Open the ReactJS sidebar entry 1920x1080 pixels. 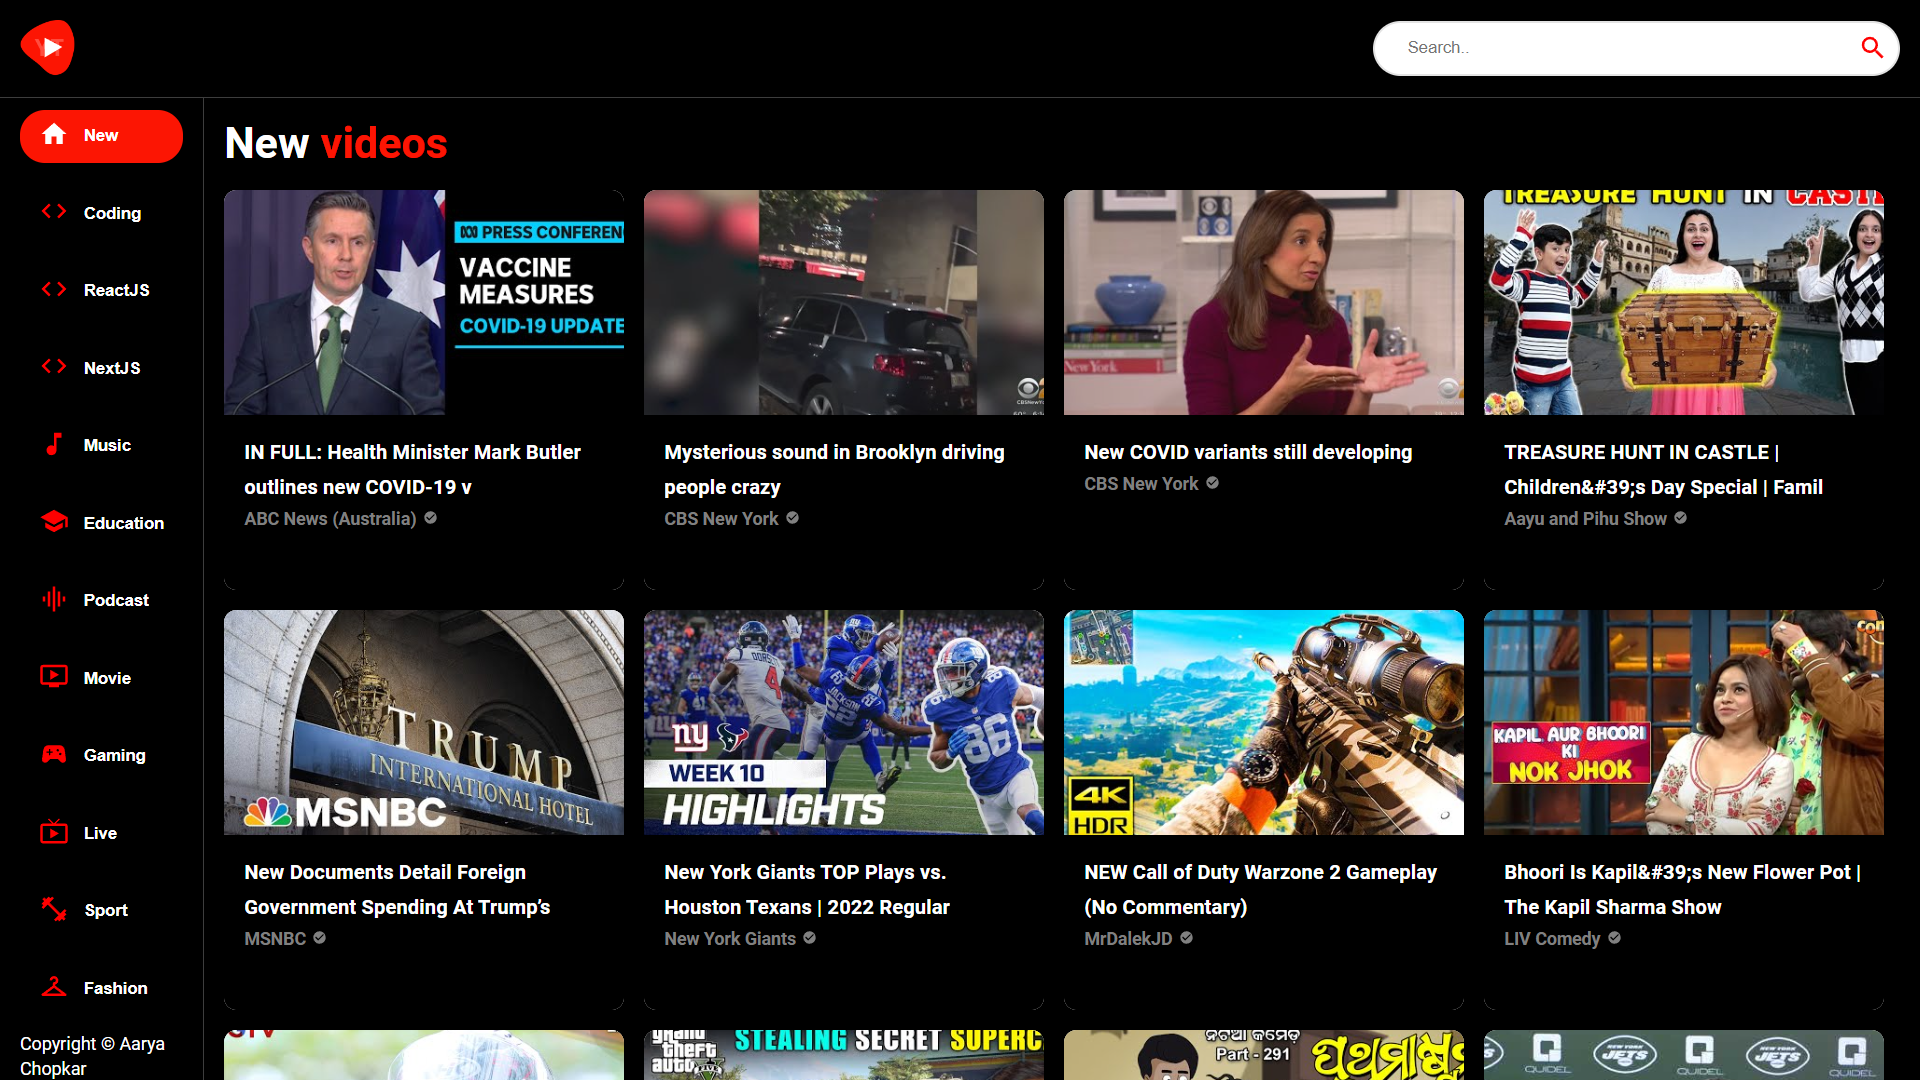[116, 289]
